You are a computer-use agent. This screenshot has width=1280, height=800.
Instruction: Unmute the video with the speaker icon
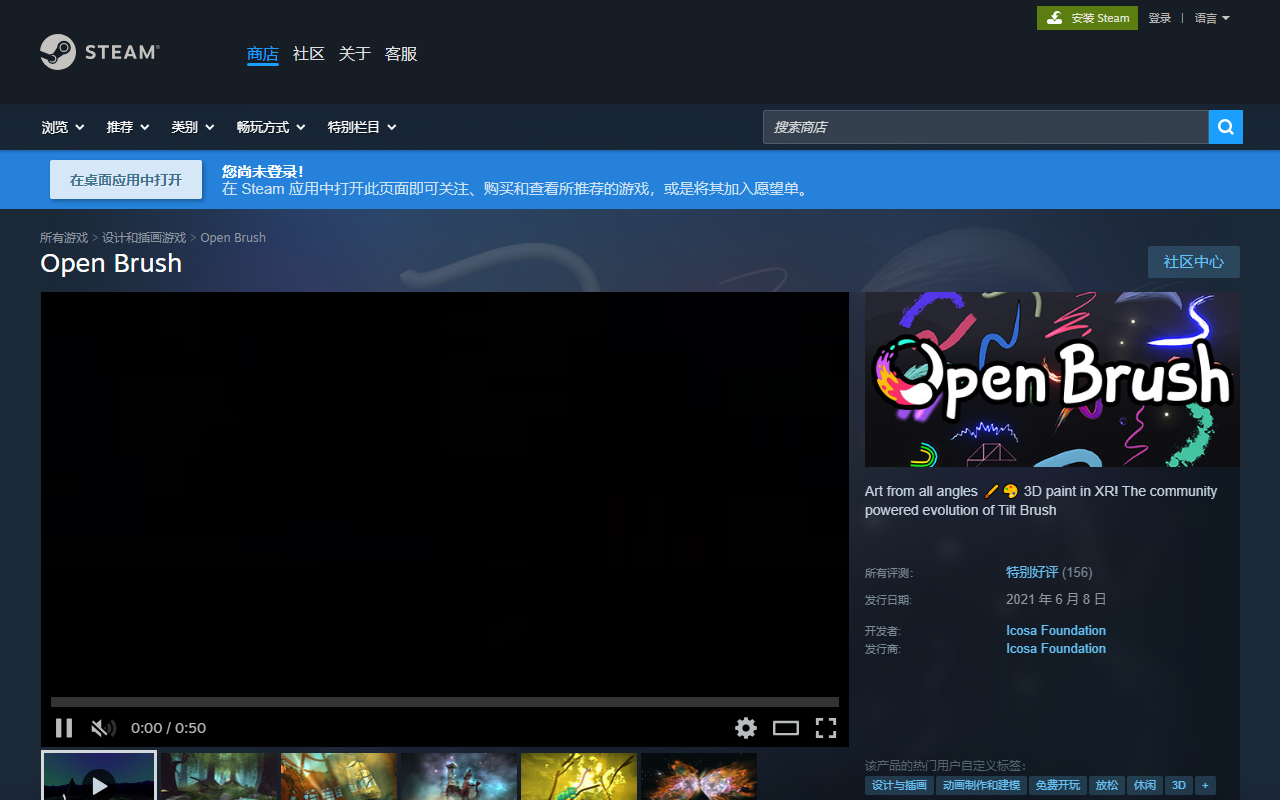coord(103,728)
